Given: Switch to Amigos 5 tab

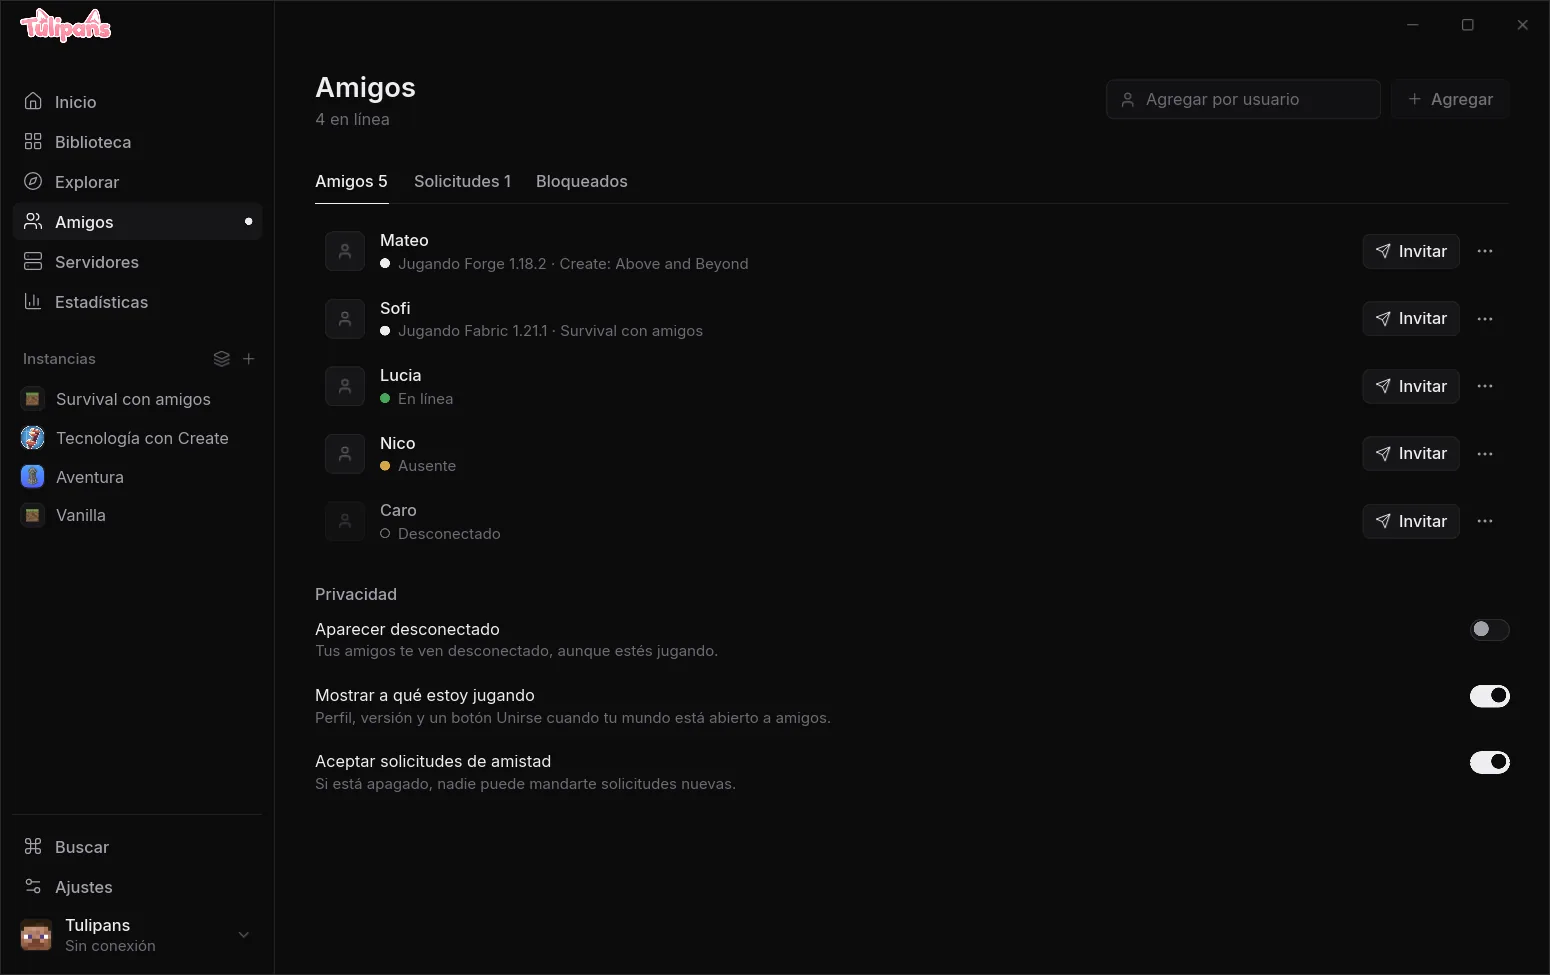Looking at the screenshot, I should point(351,181).
